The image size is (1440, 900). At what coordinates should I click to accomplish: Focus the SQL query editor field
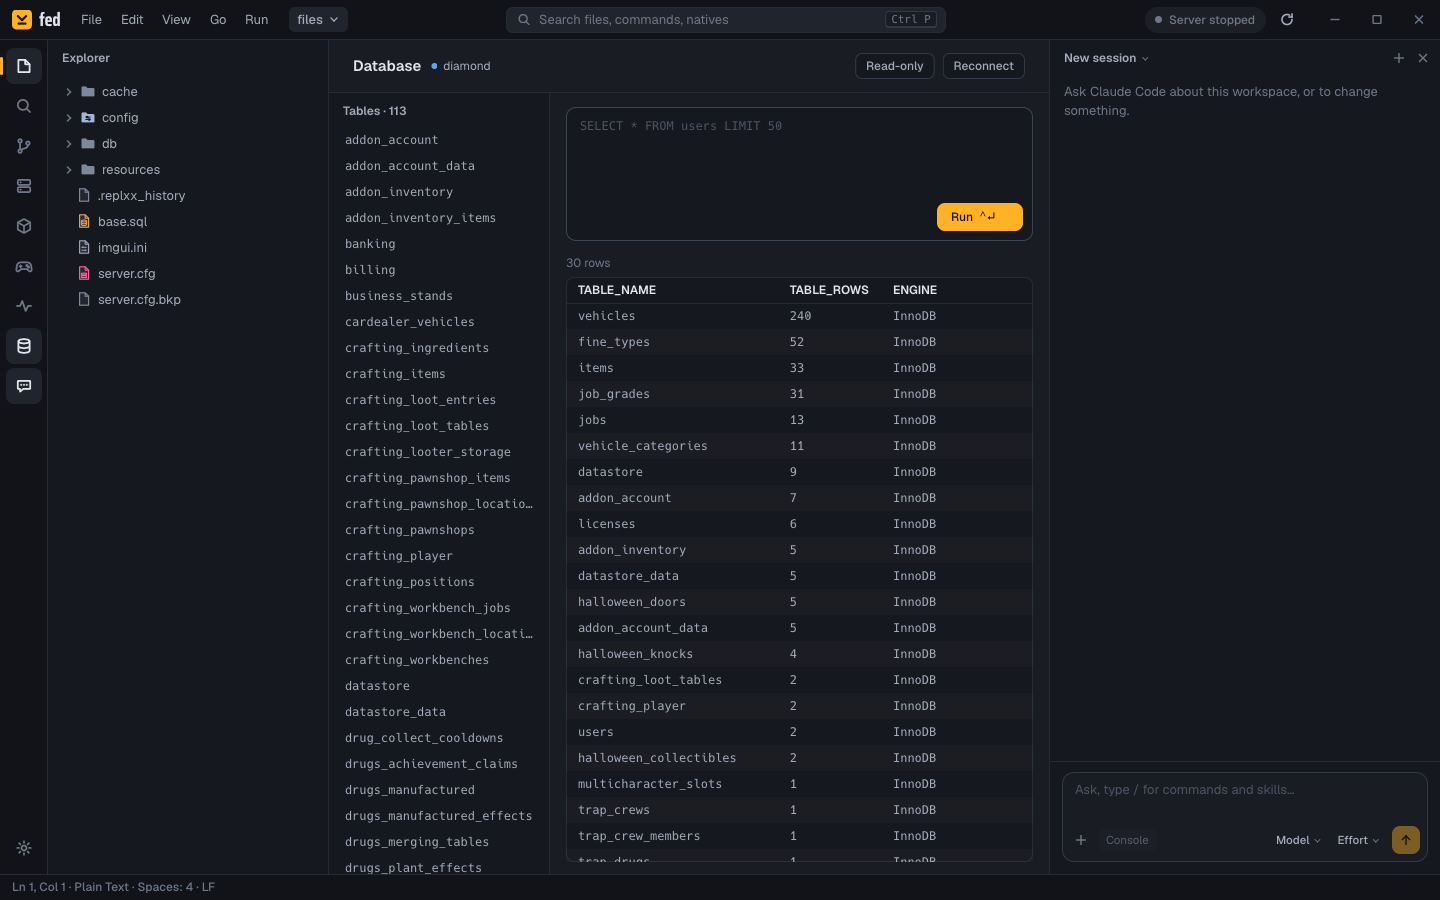(x=799, y=174)
